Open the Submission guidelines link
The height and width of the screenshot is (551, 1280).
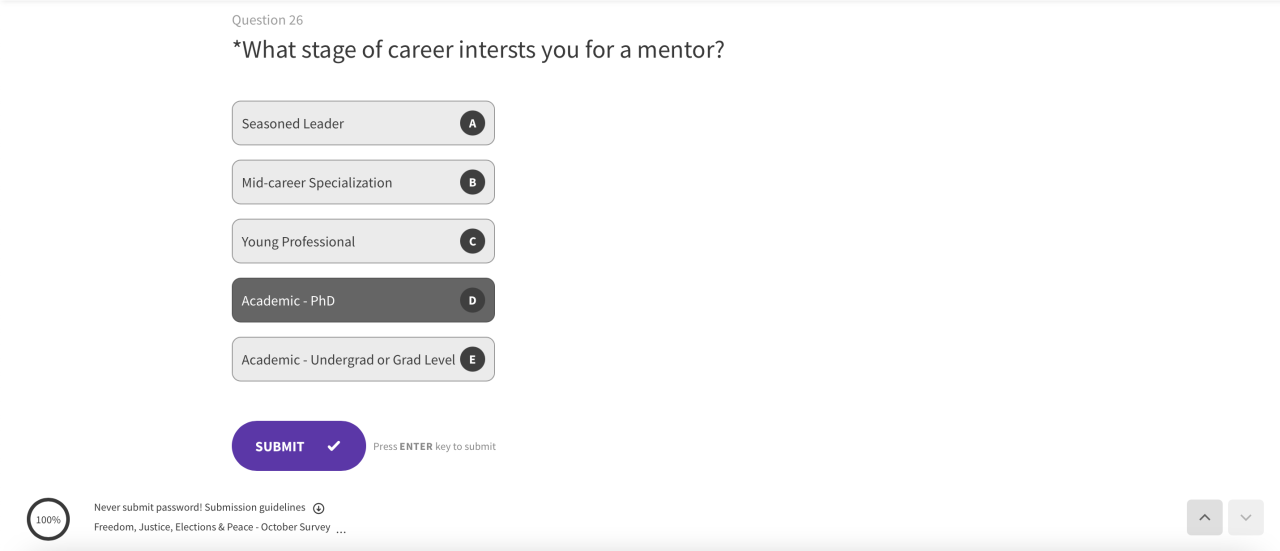click(257, 507)
